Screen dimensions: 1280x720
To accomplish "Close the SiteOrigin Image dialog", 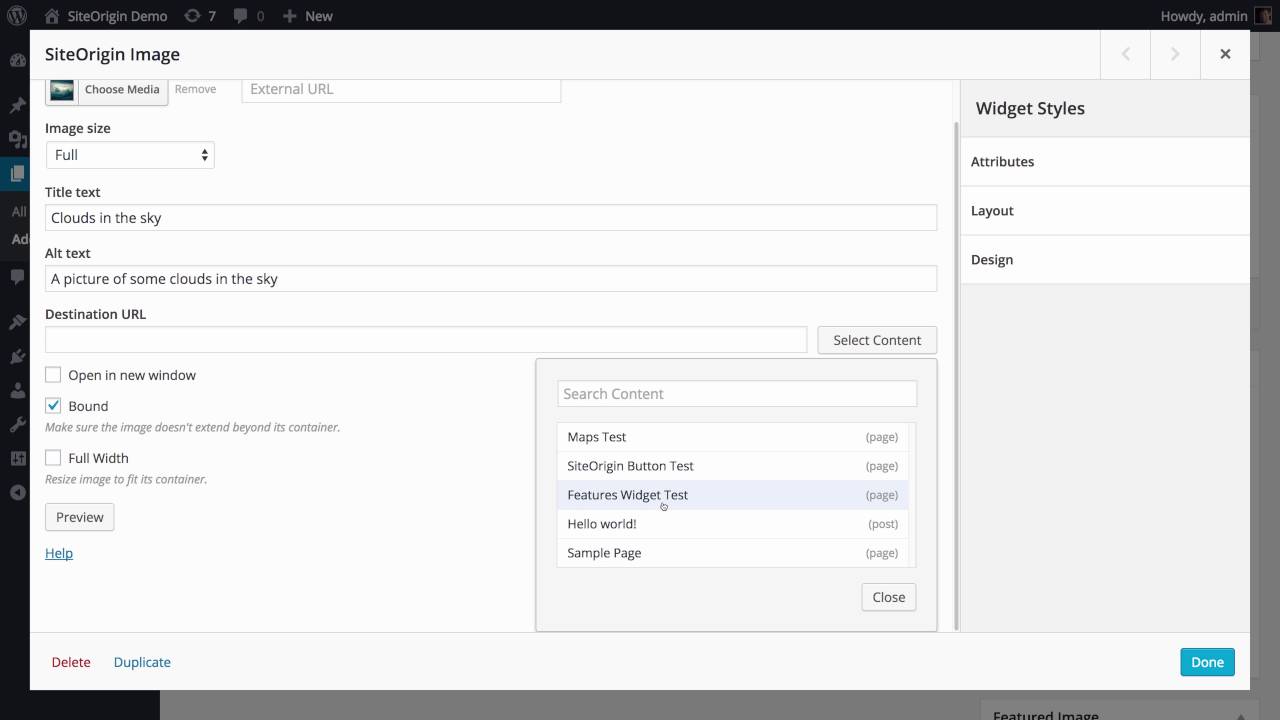I will [x=1225, y=54].
